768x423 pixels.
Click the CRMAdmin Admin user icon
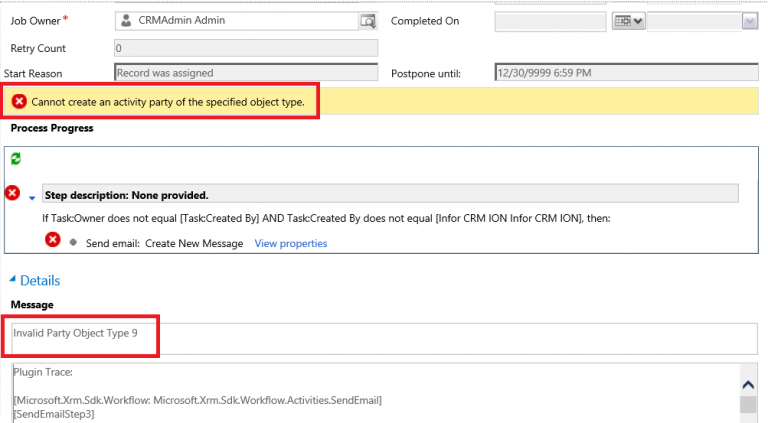pos(126,21)
